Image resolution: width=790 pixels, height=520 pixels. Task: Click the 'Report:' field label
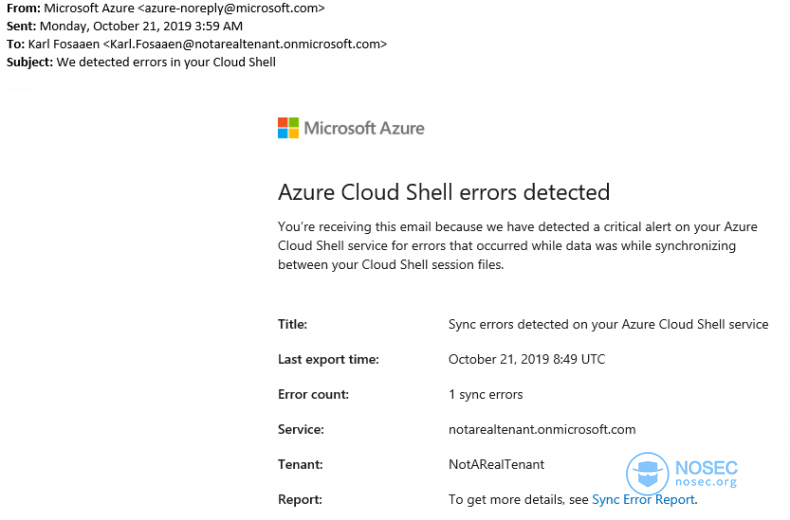[x=300, y=499]
